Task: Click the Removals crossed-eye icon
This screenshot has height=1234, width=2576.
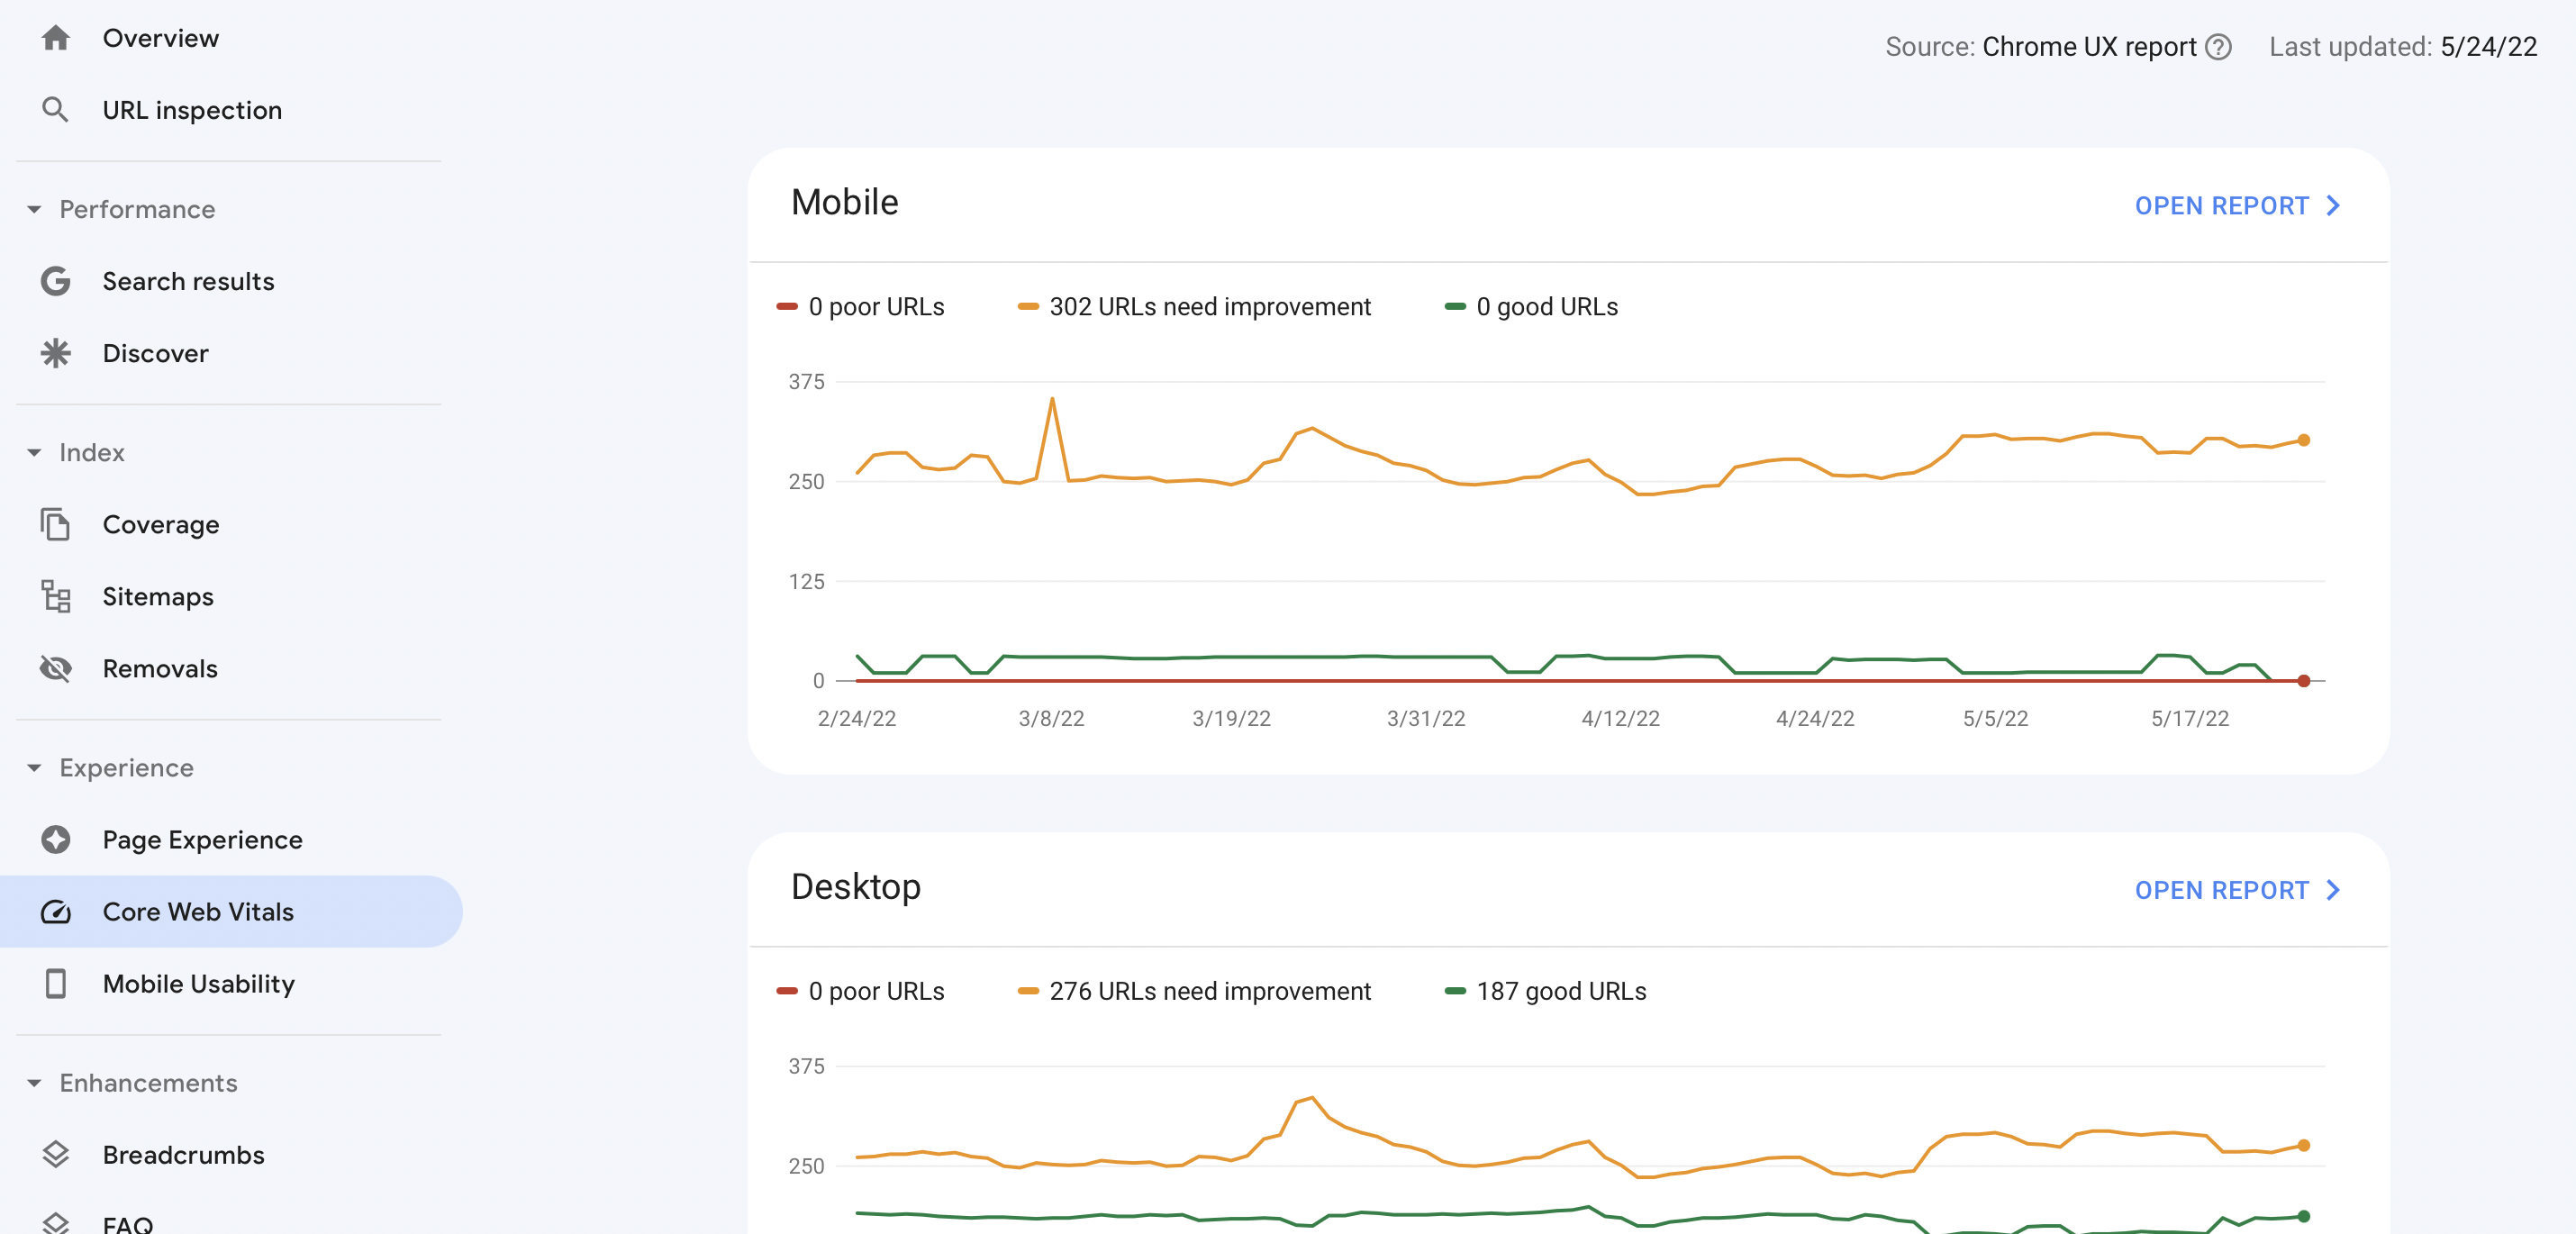Action: click(x=56, y=668)
